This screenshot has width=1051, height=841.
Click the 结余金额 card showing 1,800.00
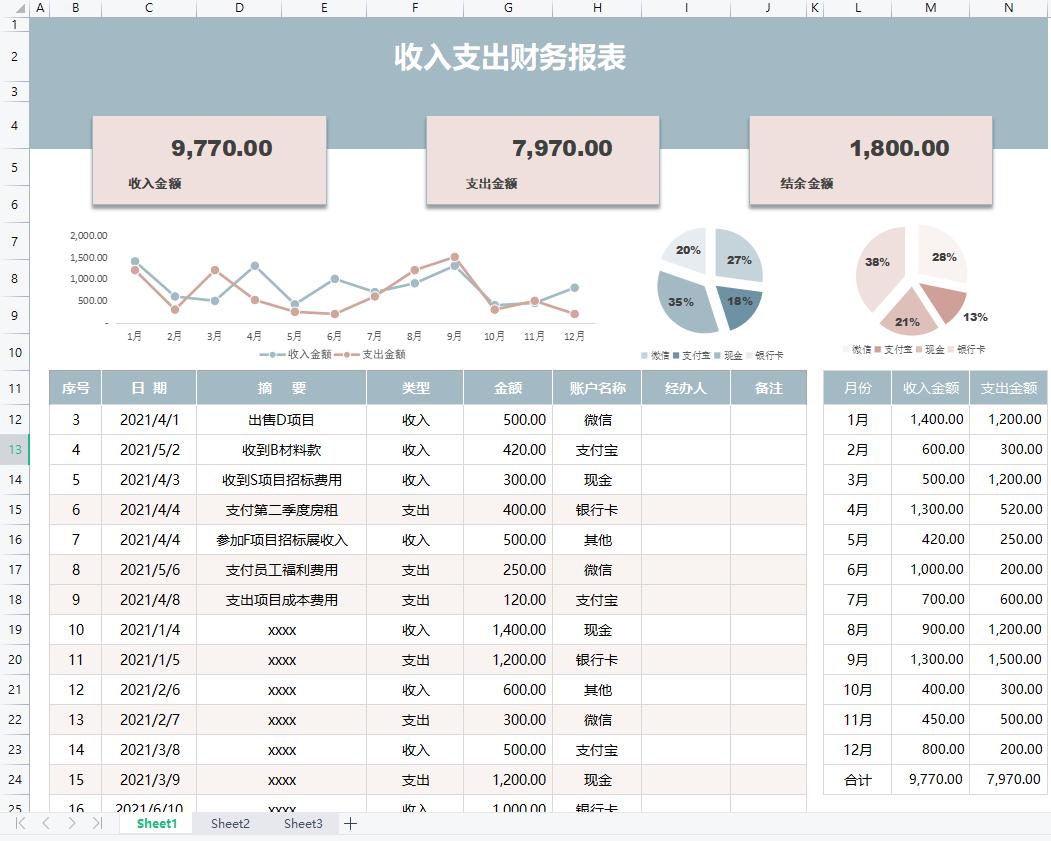pos(871,160)
